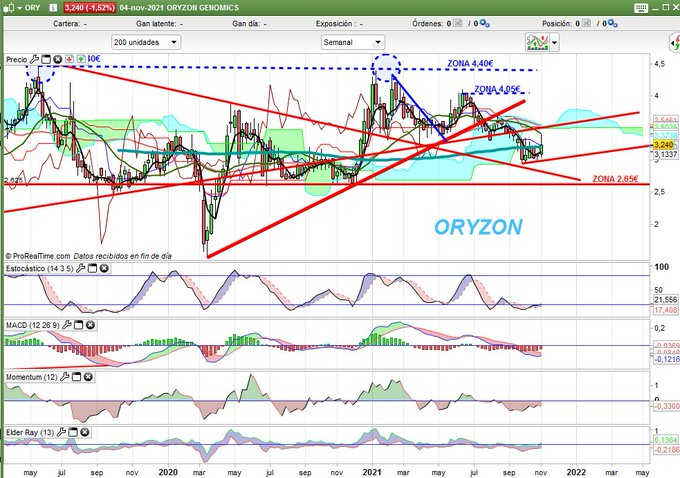Click the green buy marker icon in Precio
680x478 pixels.
[x=81, y=59]
